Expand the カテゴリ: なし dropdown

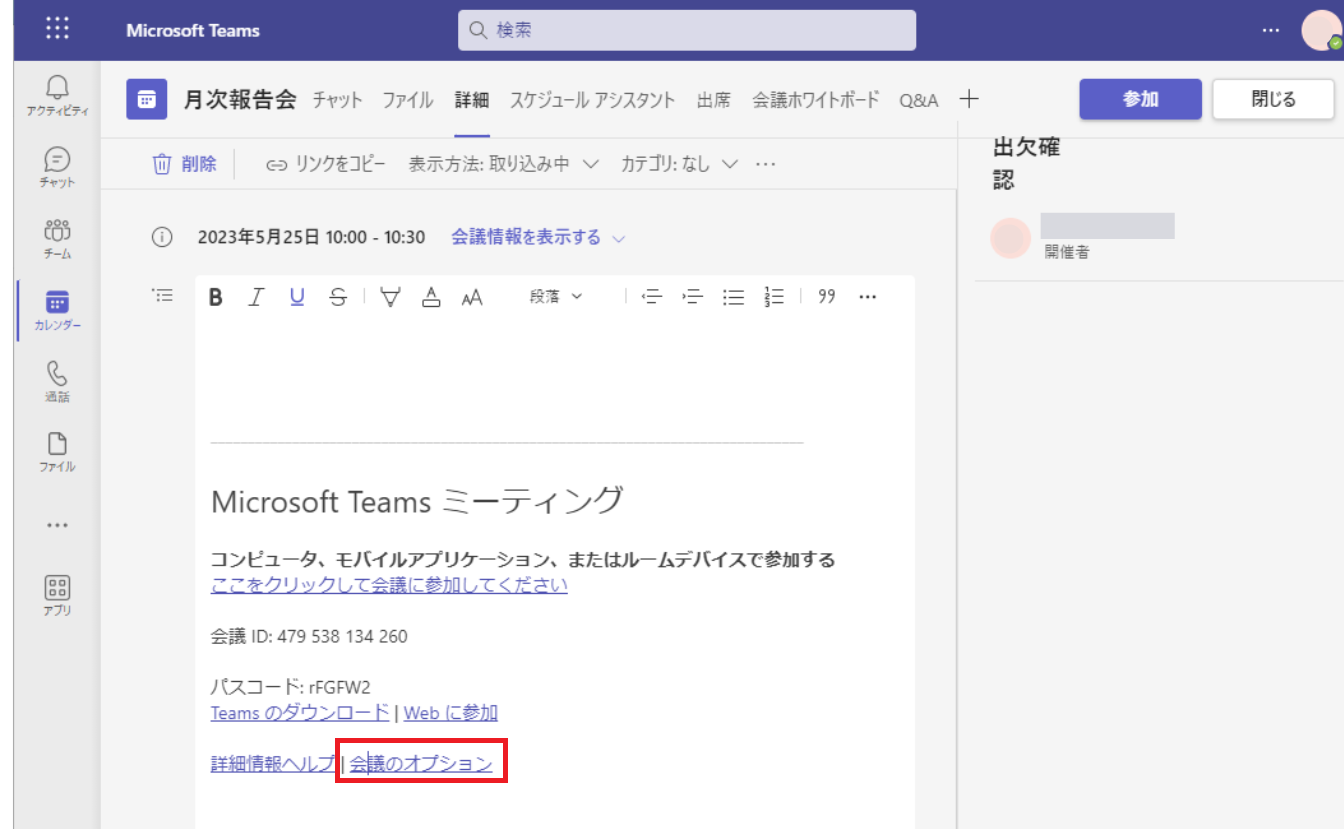pyautogui.click(x=679, y=164)
